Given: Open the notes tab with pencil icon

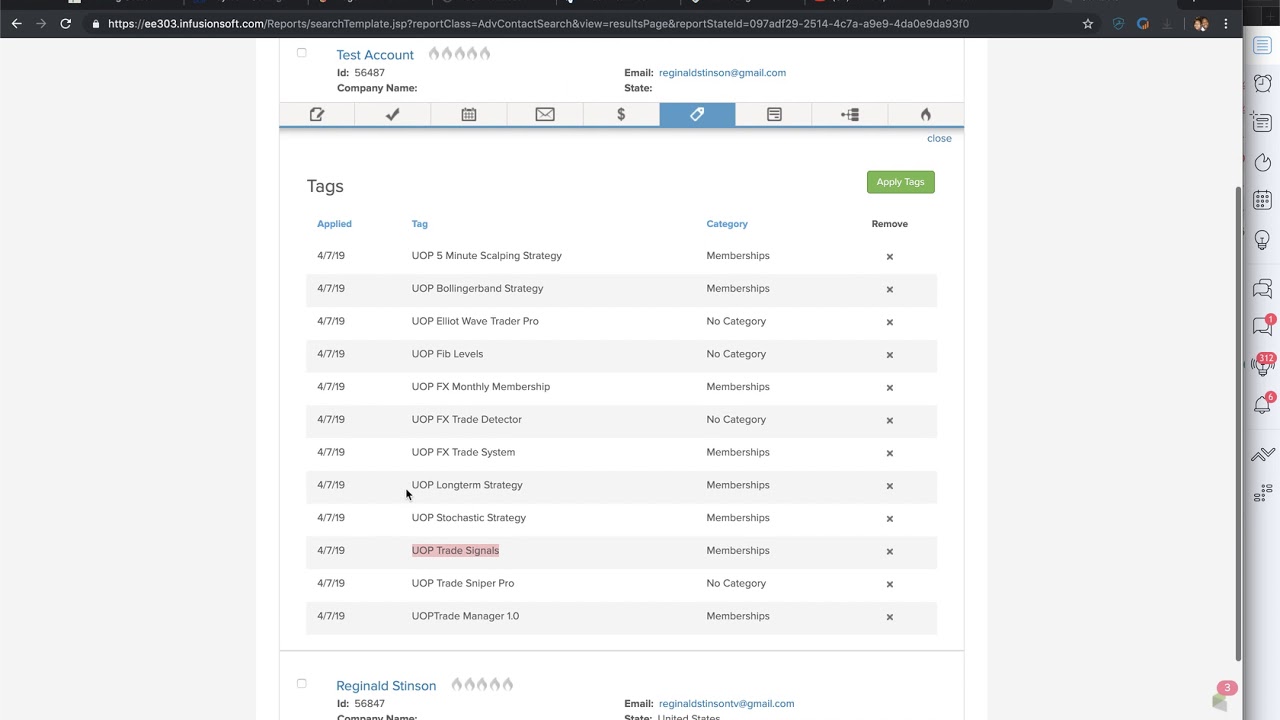Looking at the screenshot, I should pos(317,115).
